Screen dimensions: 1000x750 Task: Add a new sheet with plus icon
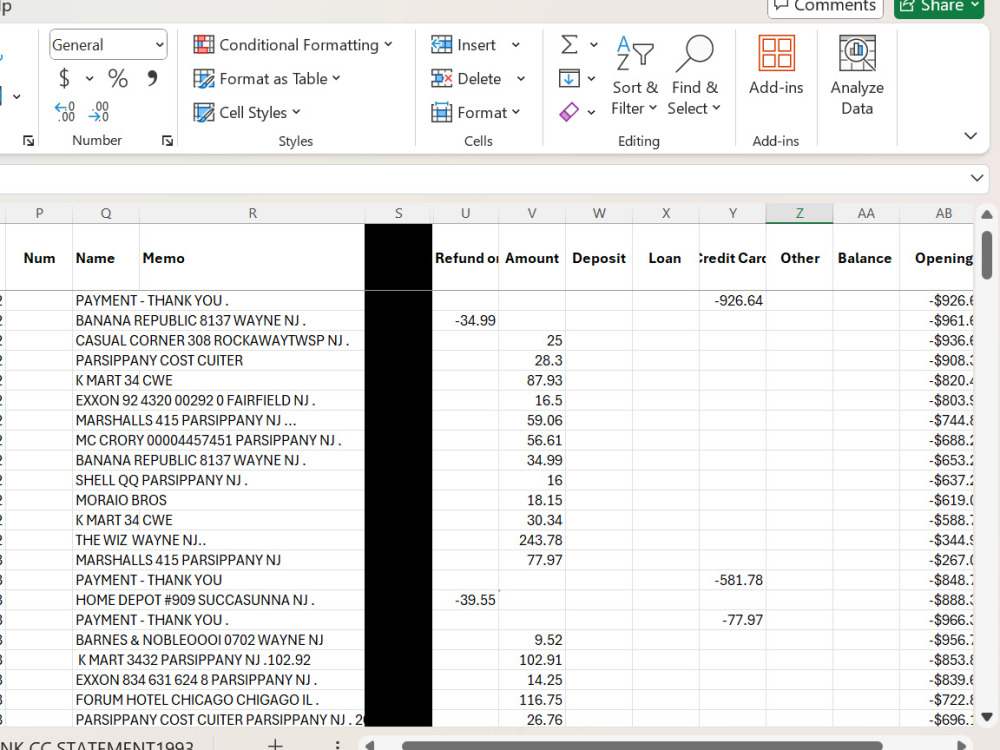coord(275,744)
